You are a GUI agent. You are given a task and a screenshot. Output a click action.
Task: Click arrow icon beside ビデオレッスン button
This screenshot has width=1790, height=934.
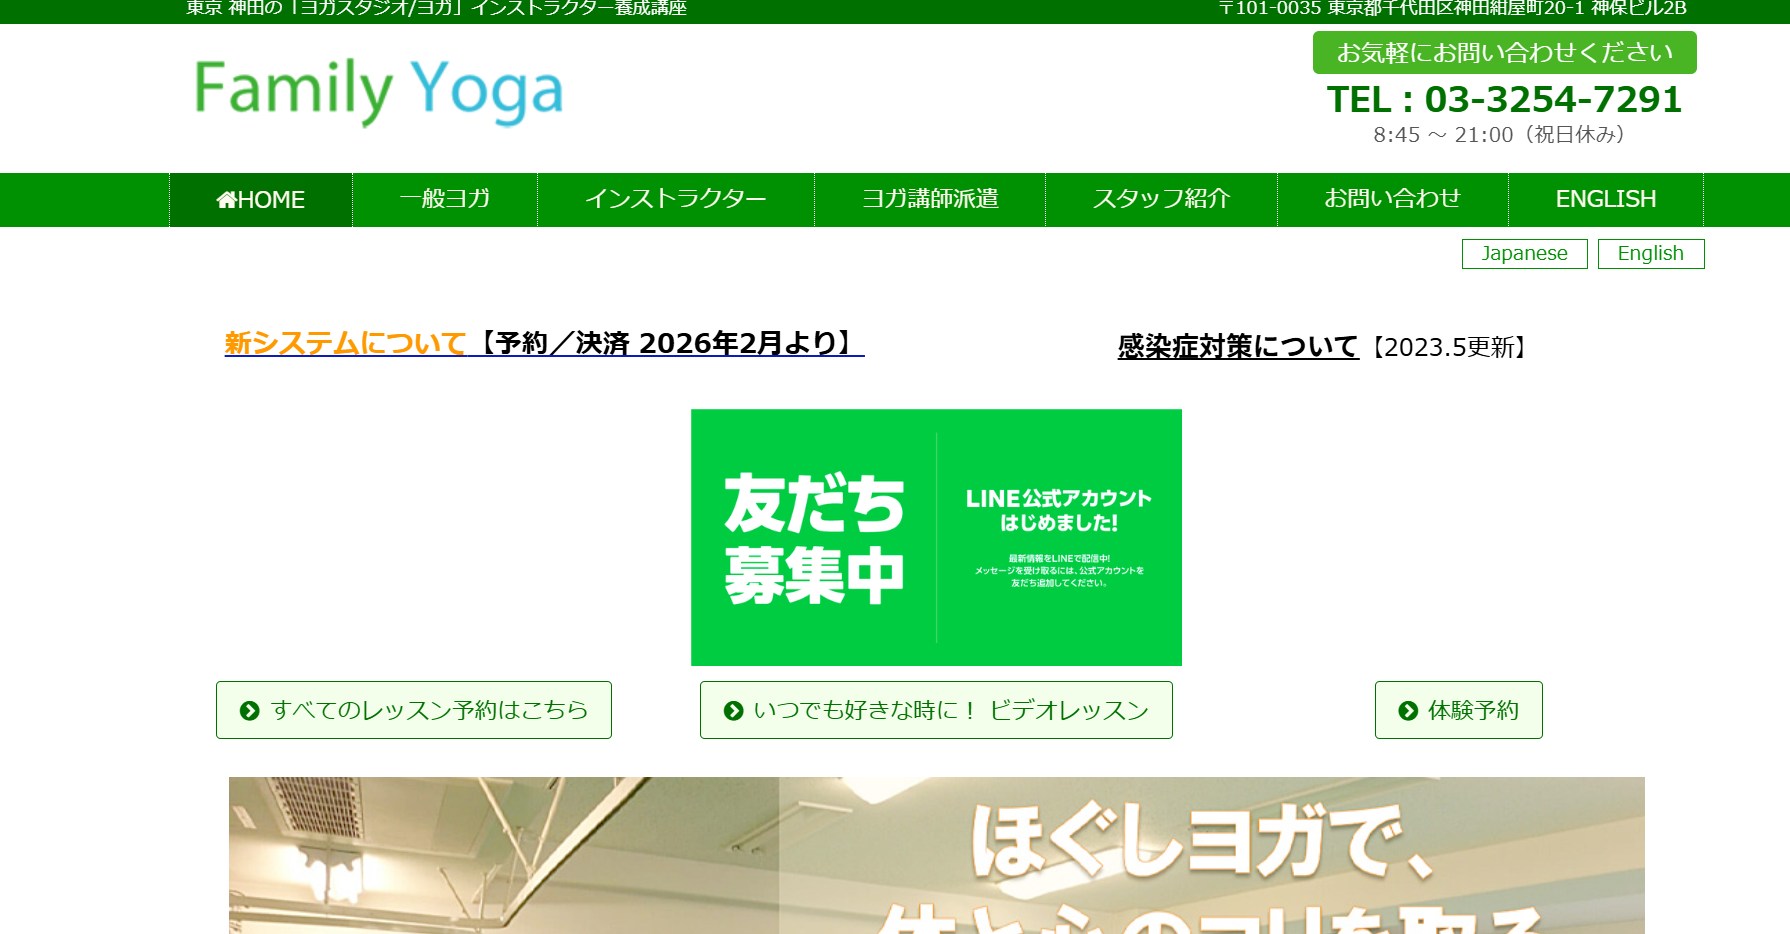tap(733, 711)
